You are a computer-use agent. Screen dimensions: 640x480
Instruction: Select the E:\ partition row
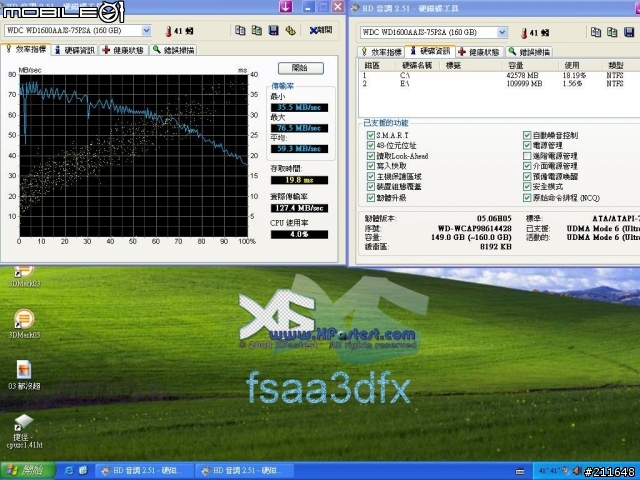tap(499, 84)
